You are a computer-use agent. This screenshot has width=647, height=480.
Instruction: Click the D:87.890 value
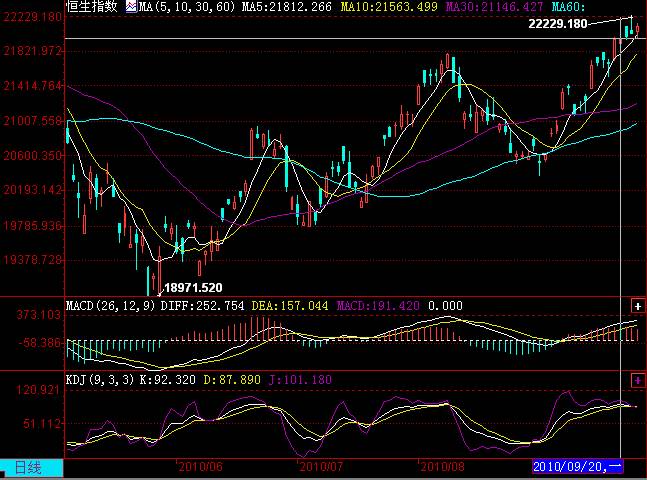tap(232, 380)
